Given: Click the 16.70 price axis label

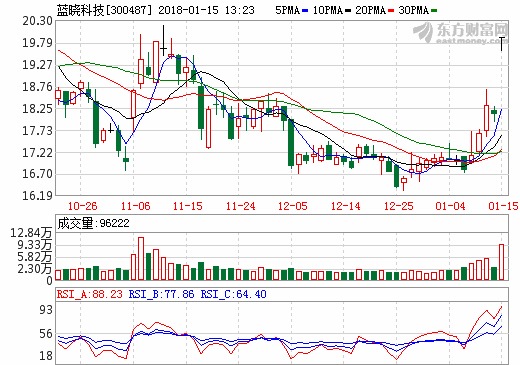Looking at the screenshot, I should tap(38, 174).
